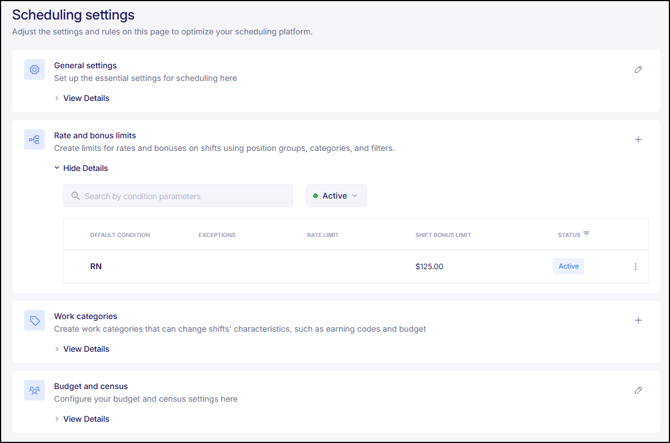Click the Budget and census people icon

[x=34, y=390]
